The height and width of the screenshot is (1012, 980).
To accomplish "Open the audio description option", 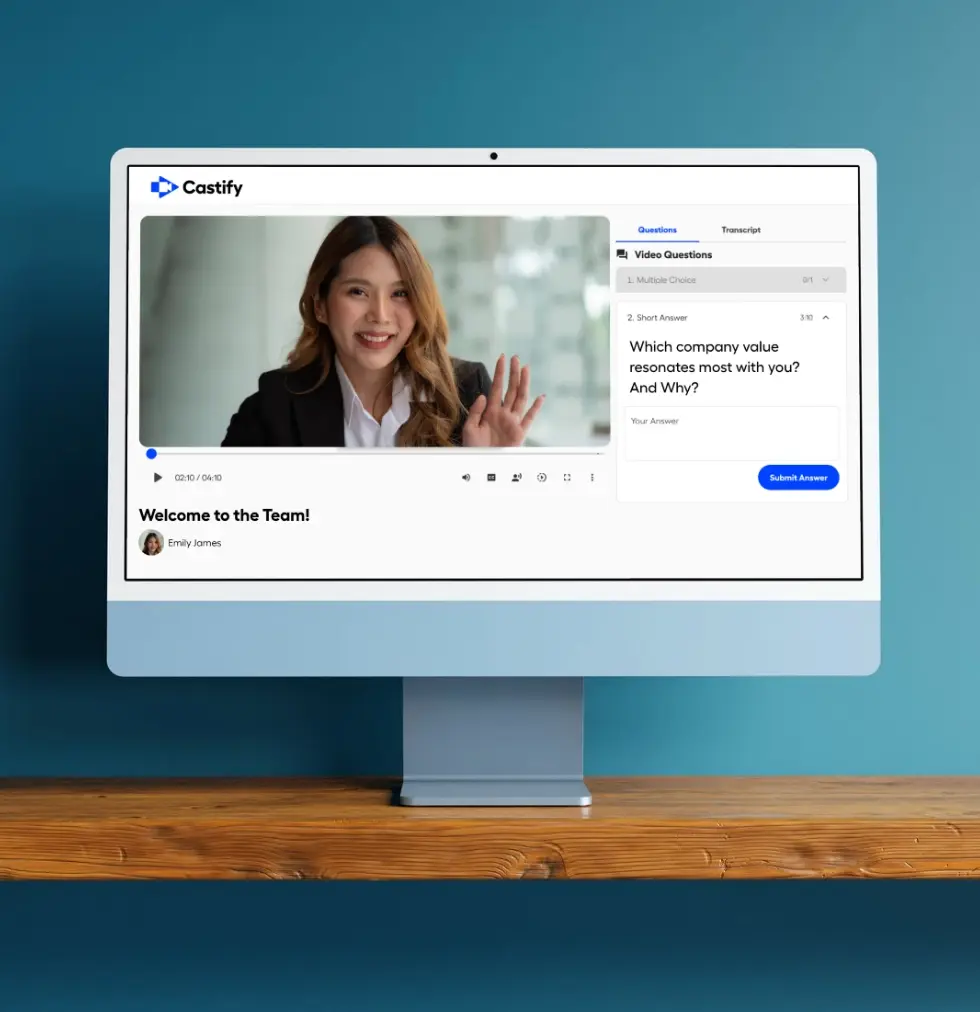I will 516,478.
